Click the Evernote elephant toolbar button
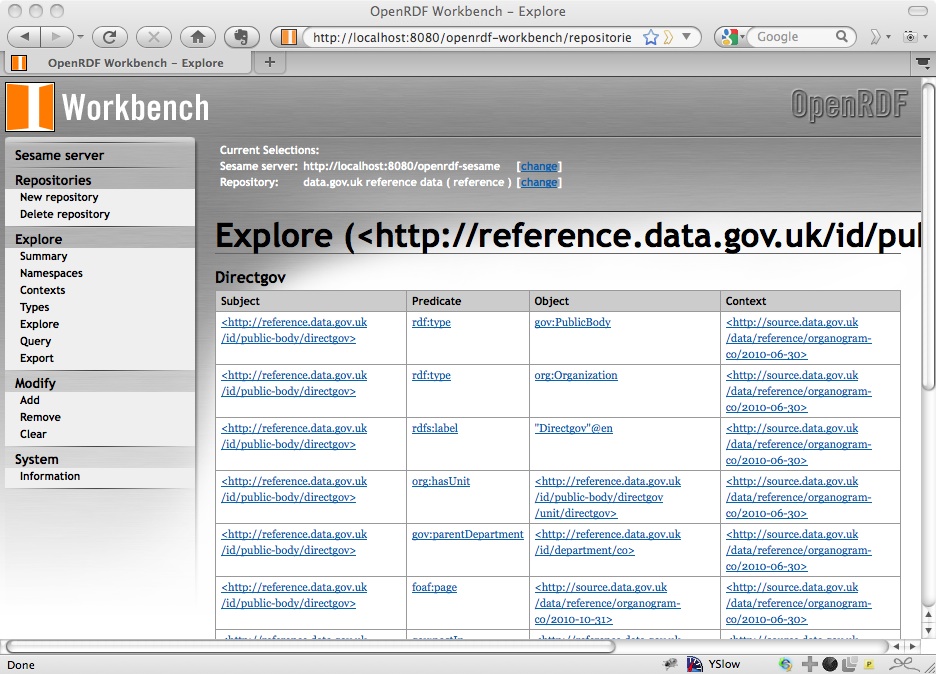 tap(241, 37)
